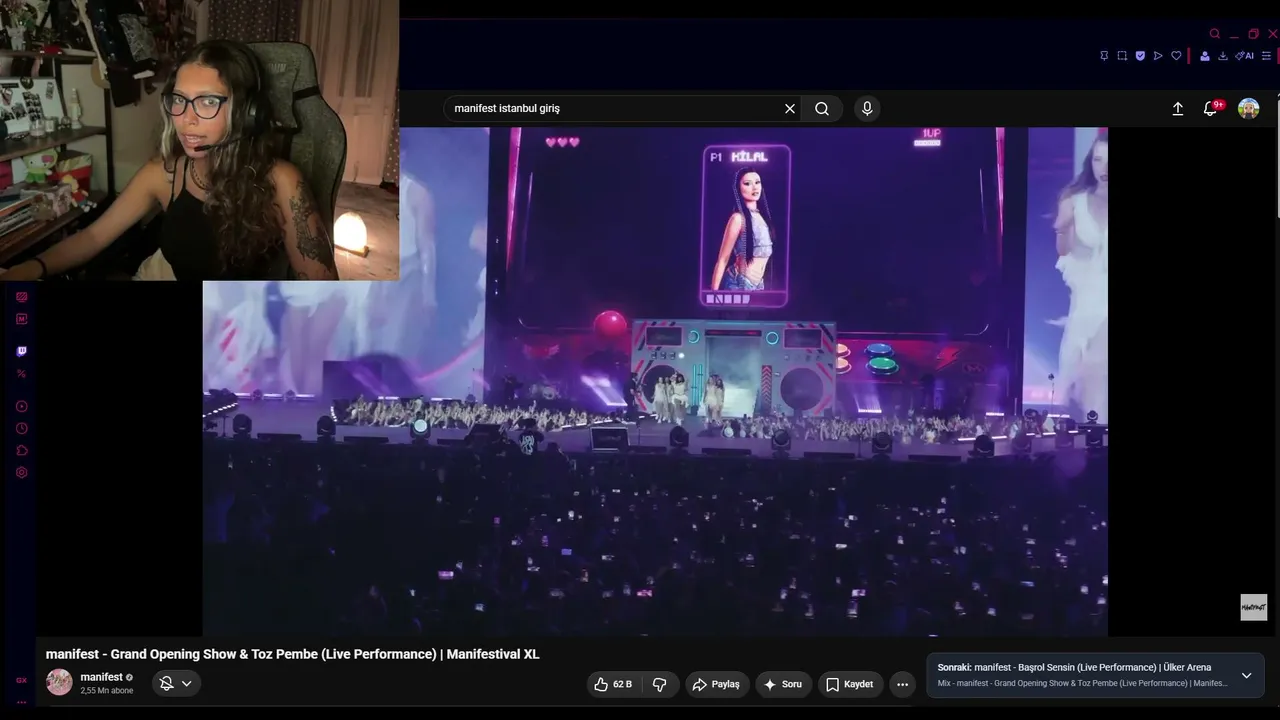1280x720 pixels.
Task: Open the YouTube upload/create button
Action: [1178, 109]
